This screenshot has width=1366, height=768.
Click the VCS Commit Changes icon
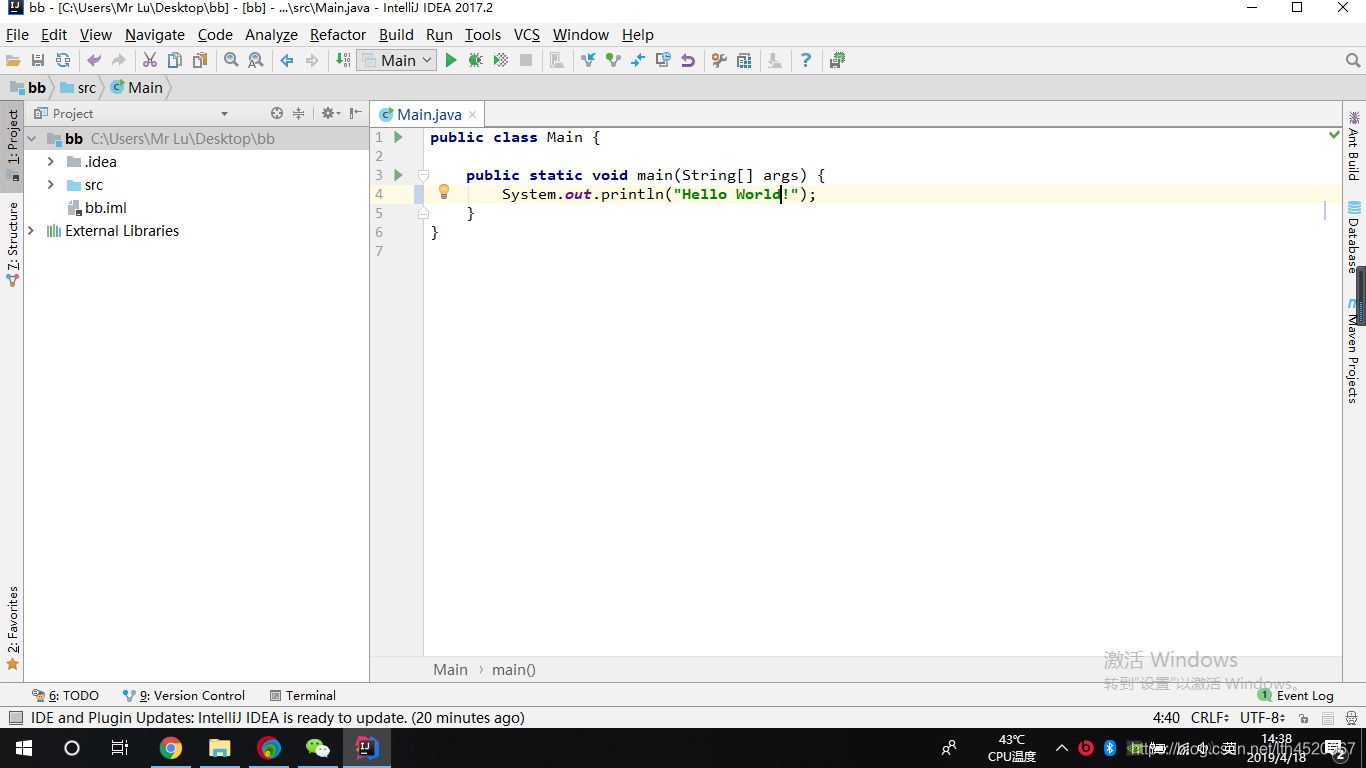613,61
